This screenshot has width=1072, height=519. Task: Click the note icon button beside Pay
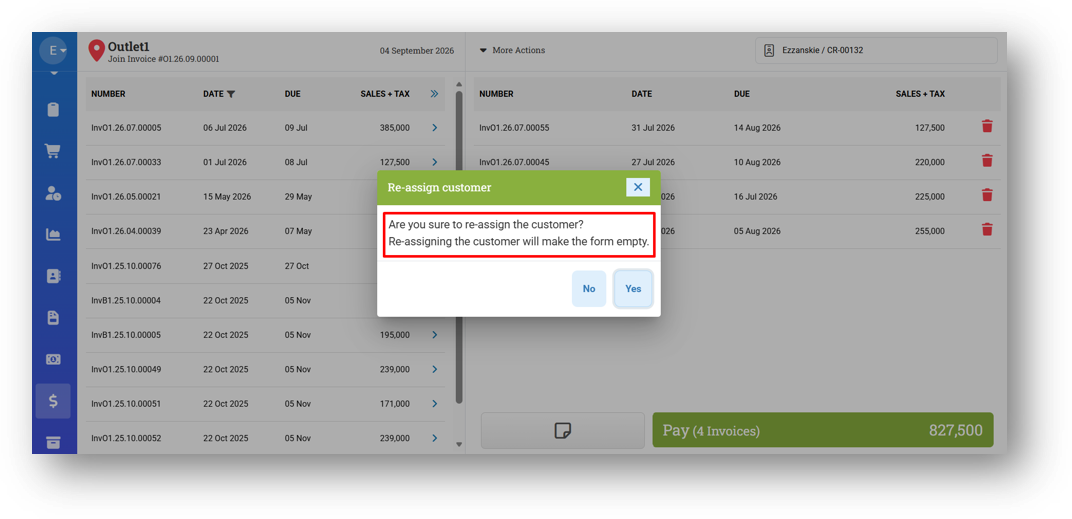(x=563, y=430)
